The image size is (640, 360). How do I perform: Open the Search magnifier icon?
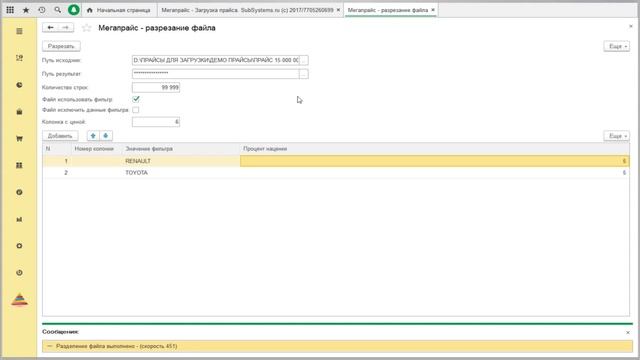[58, 10]
